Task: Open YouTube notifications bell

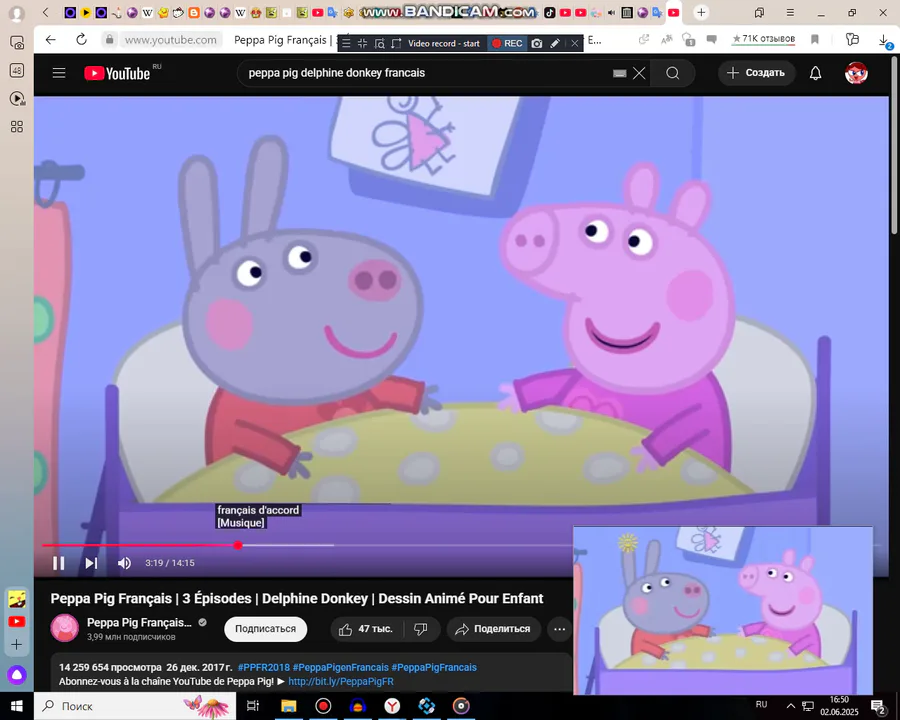Action: pyautogui.click(x=816, y=73)
